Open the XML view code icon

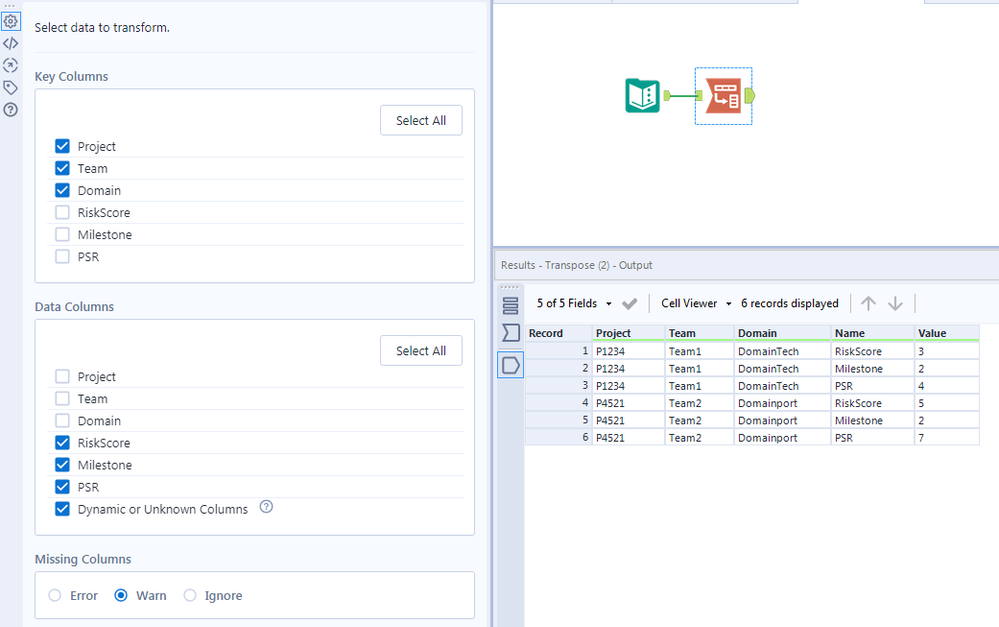click(11, 43)
